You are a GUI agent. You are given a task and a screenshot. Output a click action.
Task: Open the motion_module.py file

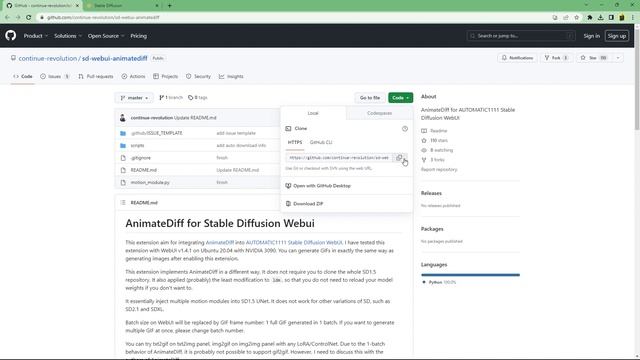pos(150,182)
